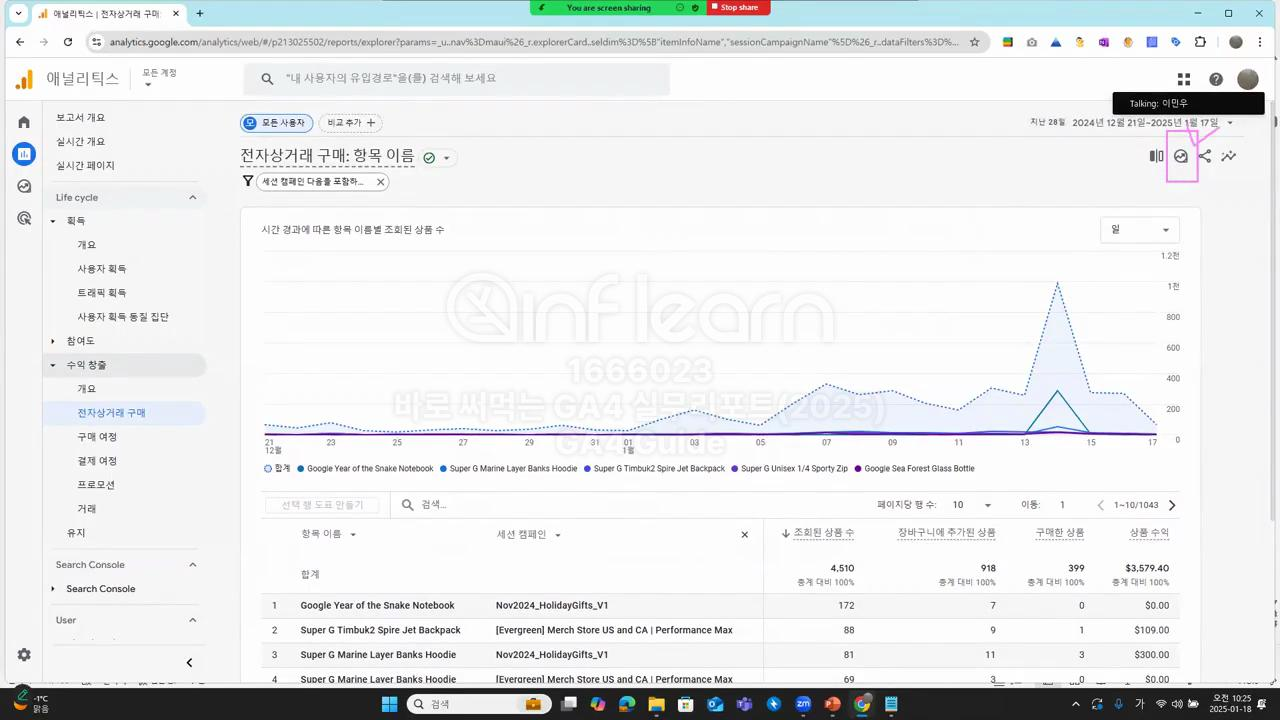Collapse the Life cycle section
The width and height of the screenshot is (1280, 720).
pos(193,198)
